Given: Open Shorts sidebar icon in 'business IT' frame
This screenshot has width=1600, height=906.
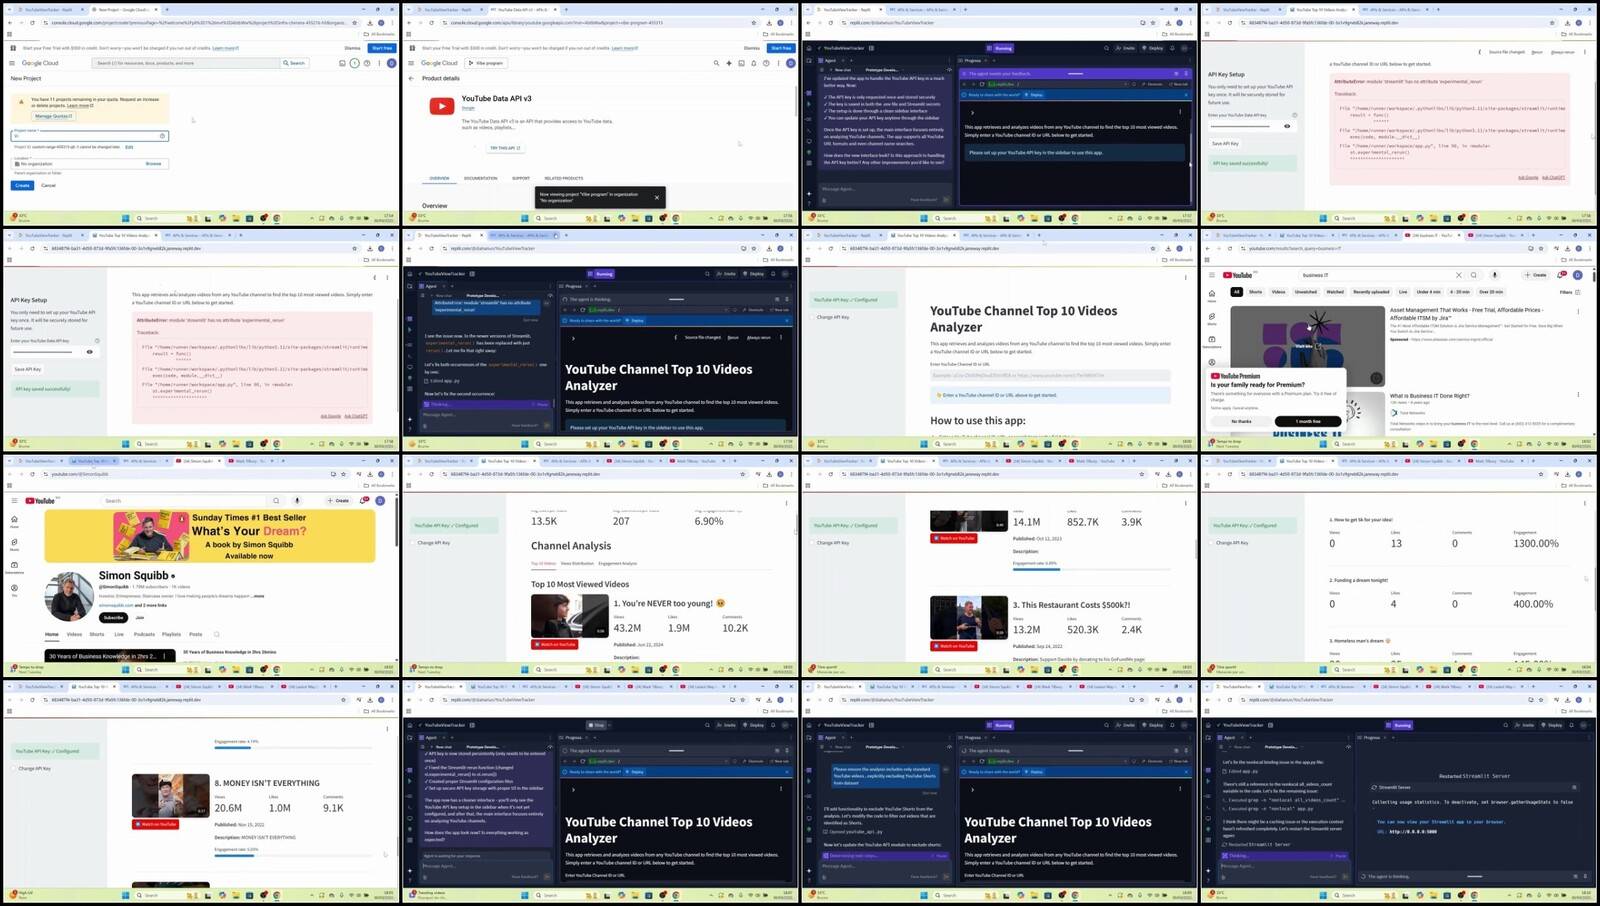Looking at the screenshot, I should [1212, 318].
